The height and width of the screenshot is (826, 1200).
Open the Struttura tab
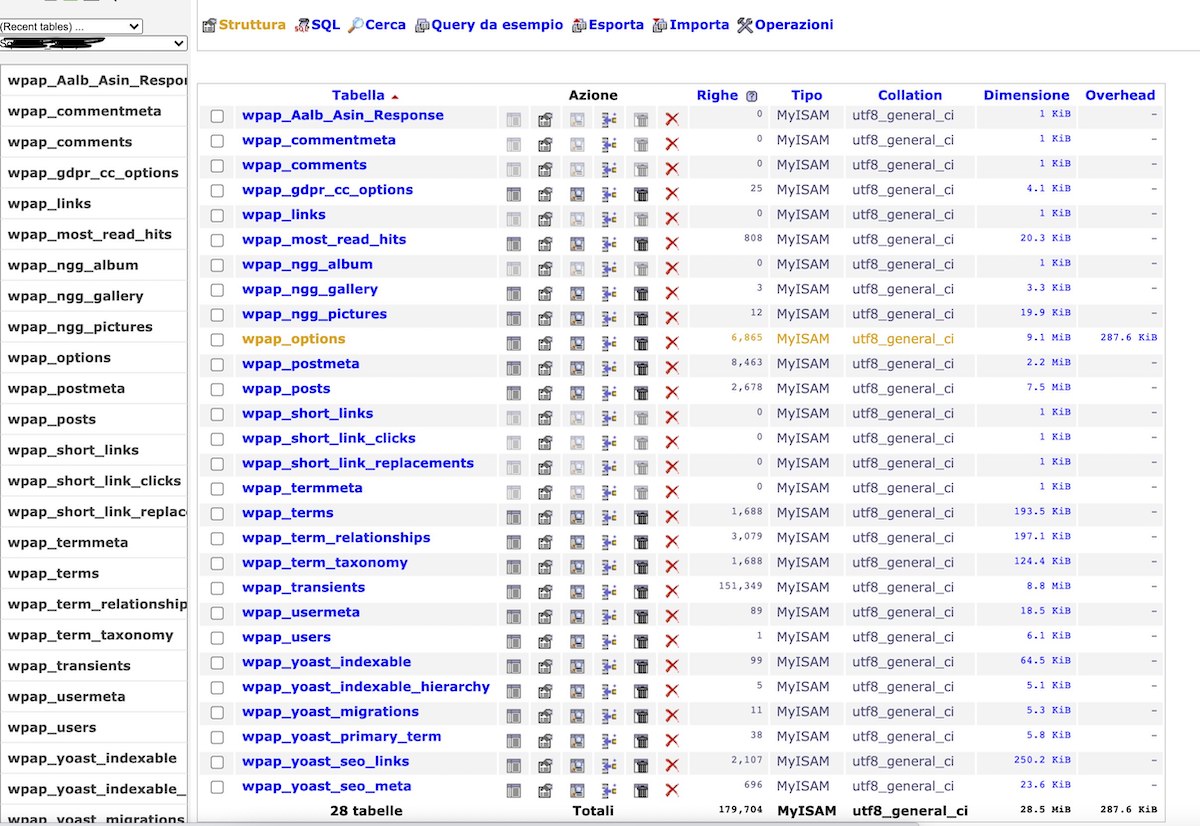[x=244, y=25]
